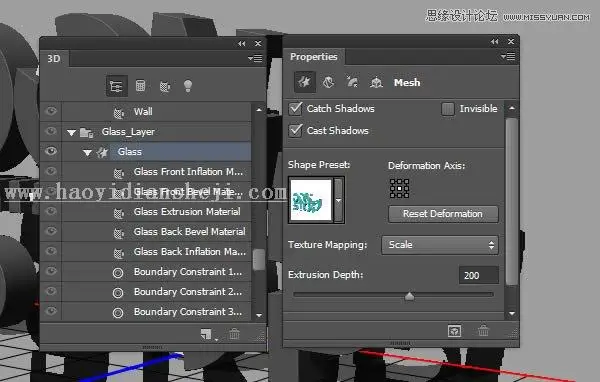Click the Deformation Axis grid
Screen dimensions: 600x382
point(399,188)
